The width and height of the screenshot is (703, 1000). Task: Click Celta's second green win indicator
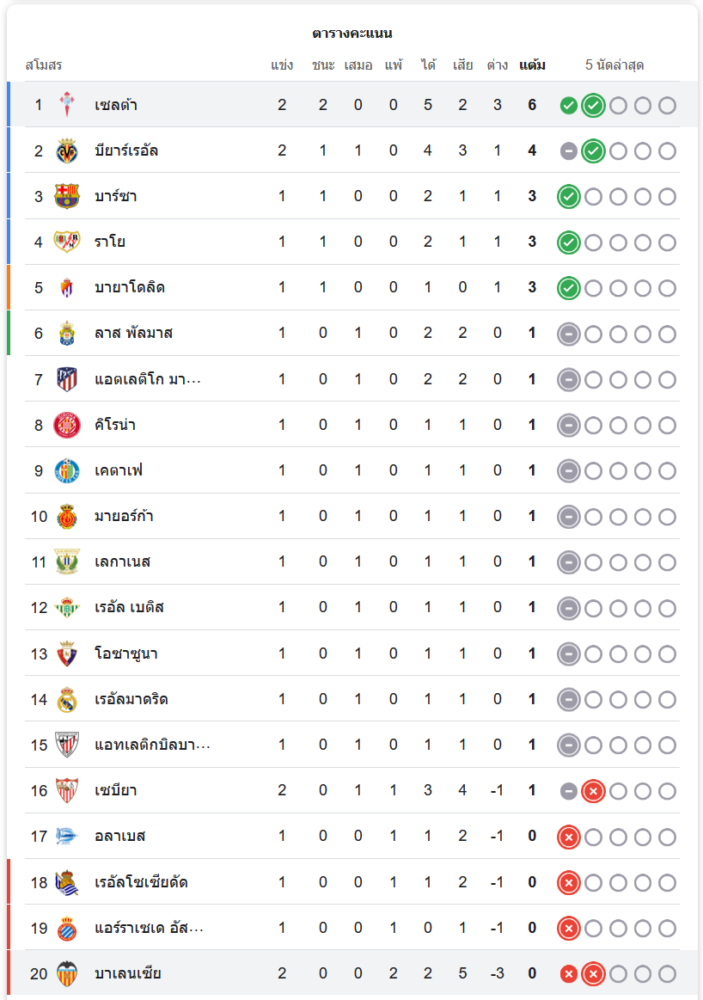click(593, 105)
